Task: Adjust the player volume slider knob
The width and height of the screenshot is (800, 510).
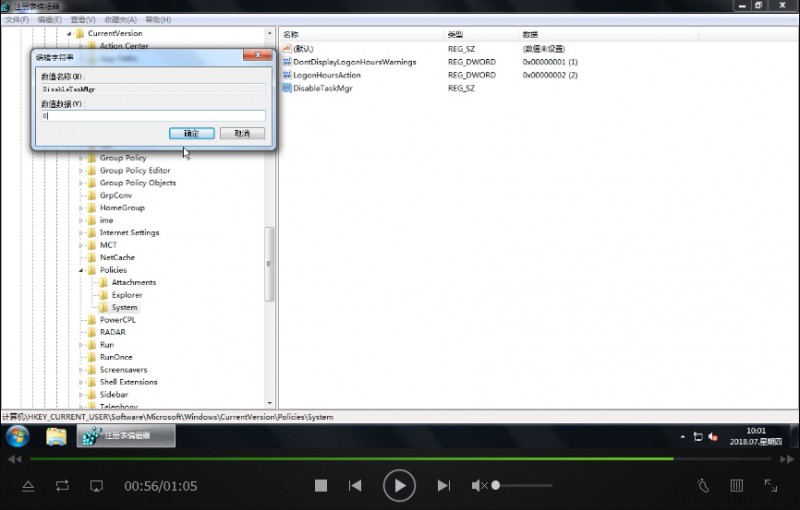Action: (x=495, y=486)
